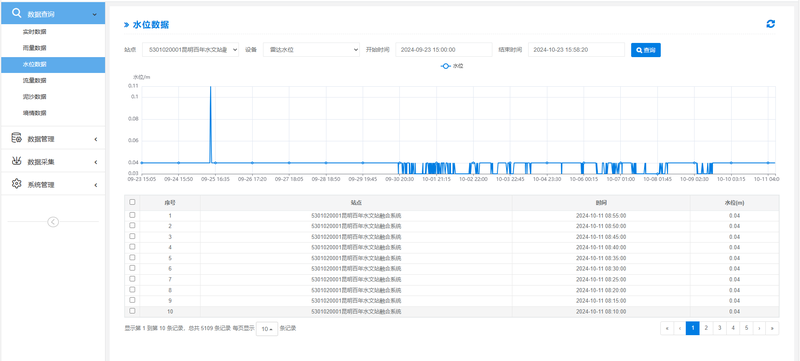Jump to the last page with » button
Image resolution: width=800 pixels, height=361 pixels.
pyautogui.click(x=772, y=328)
